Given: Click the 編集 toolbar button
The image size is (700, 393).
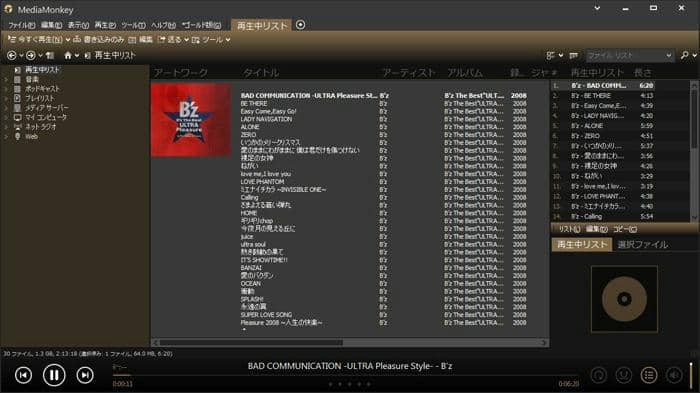Looking at the screenshot, I should point(141,40).
